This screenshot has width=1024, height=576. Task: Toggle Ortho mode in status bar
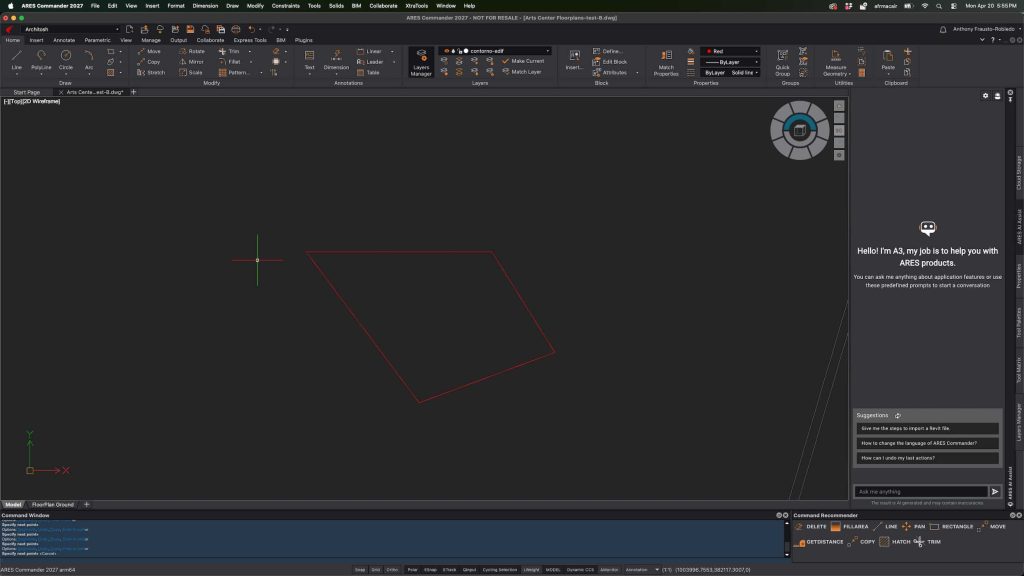coord(392,569)
